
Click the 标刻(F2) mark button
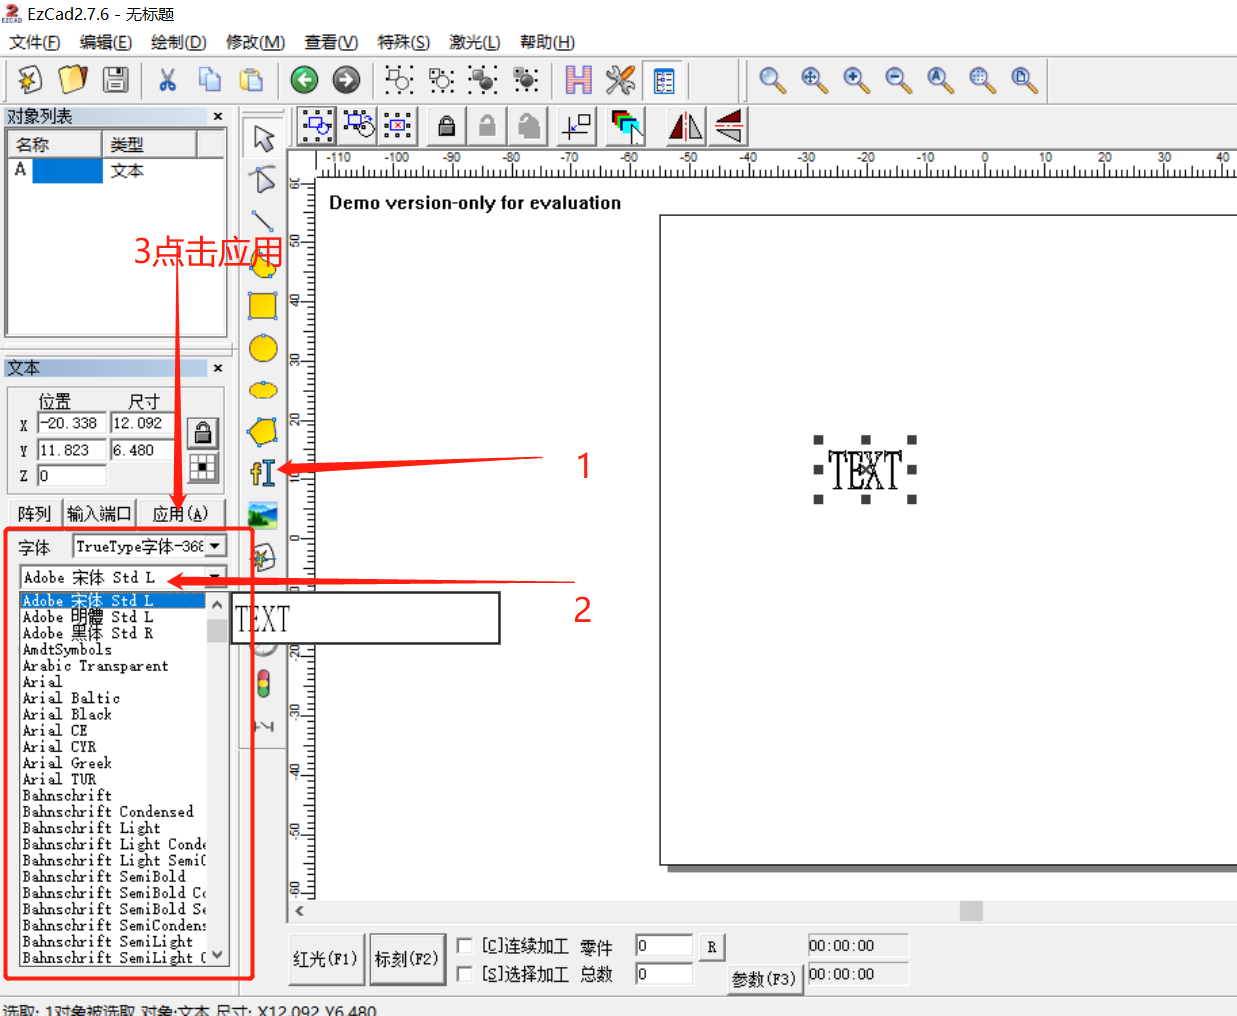(406, 959)
